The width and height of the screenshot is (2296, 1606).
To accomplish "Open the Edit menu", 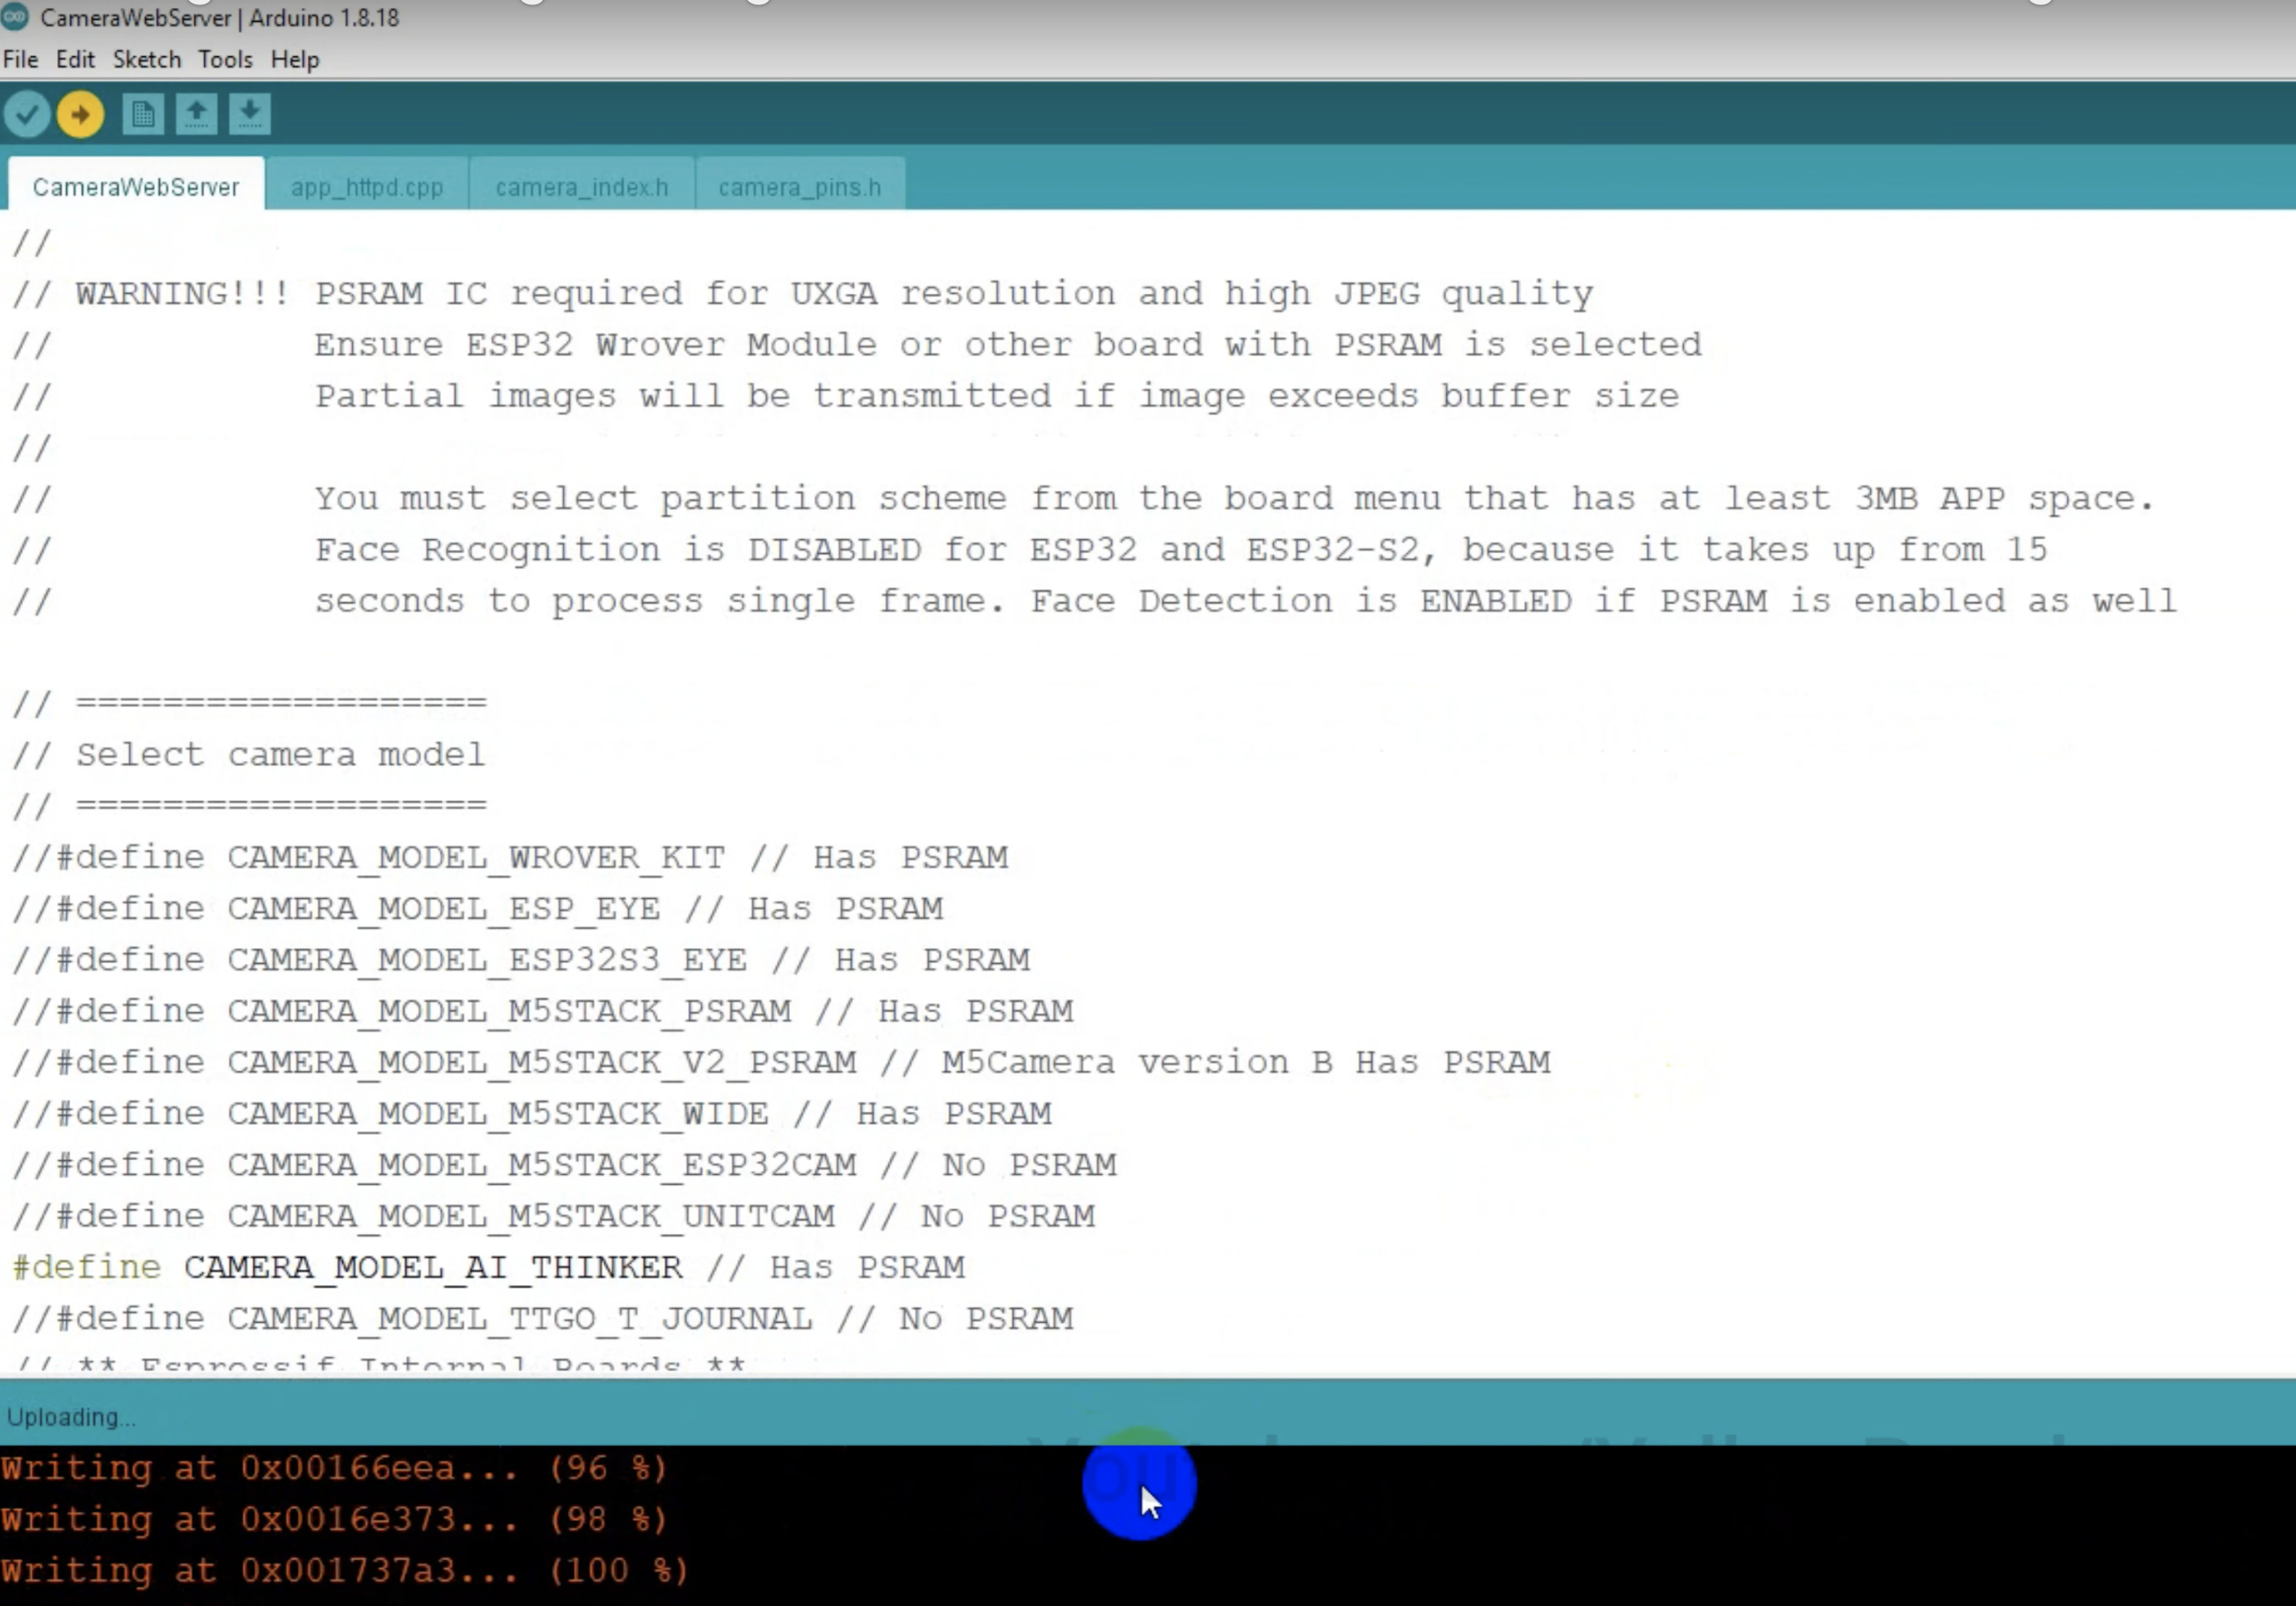I will 75,60.
